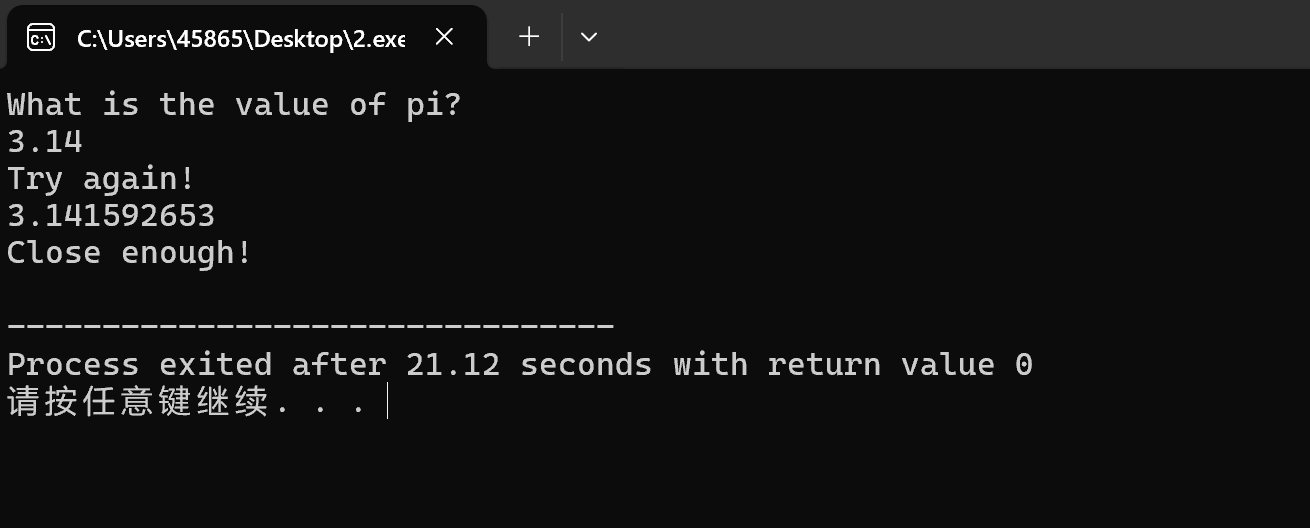
Task: Expand the new tab profile dropdown chevron
Action: tap(589, 37)
